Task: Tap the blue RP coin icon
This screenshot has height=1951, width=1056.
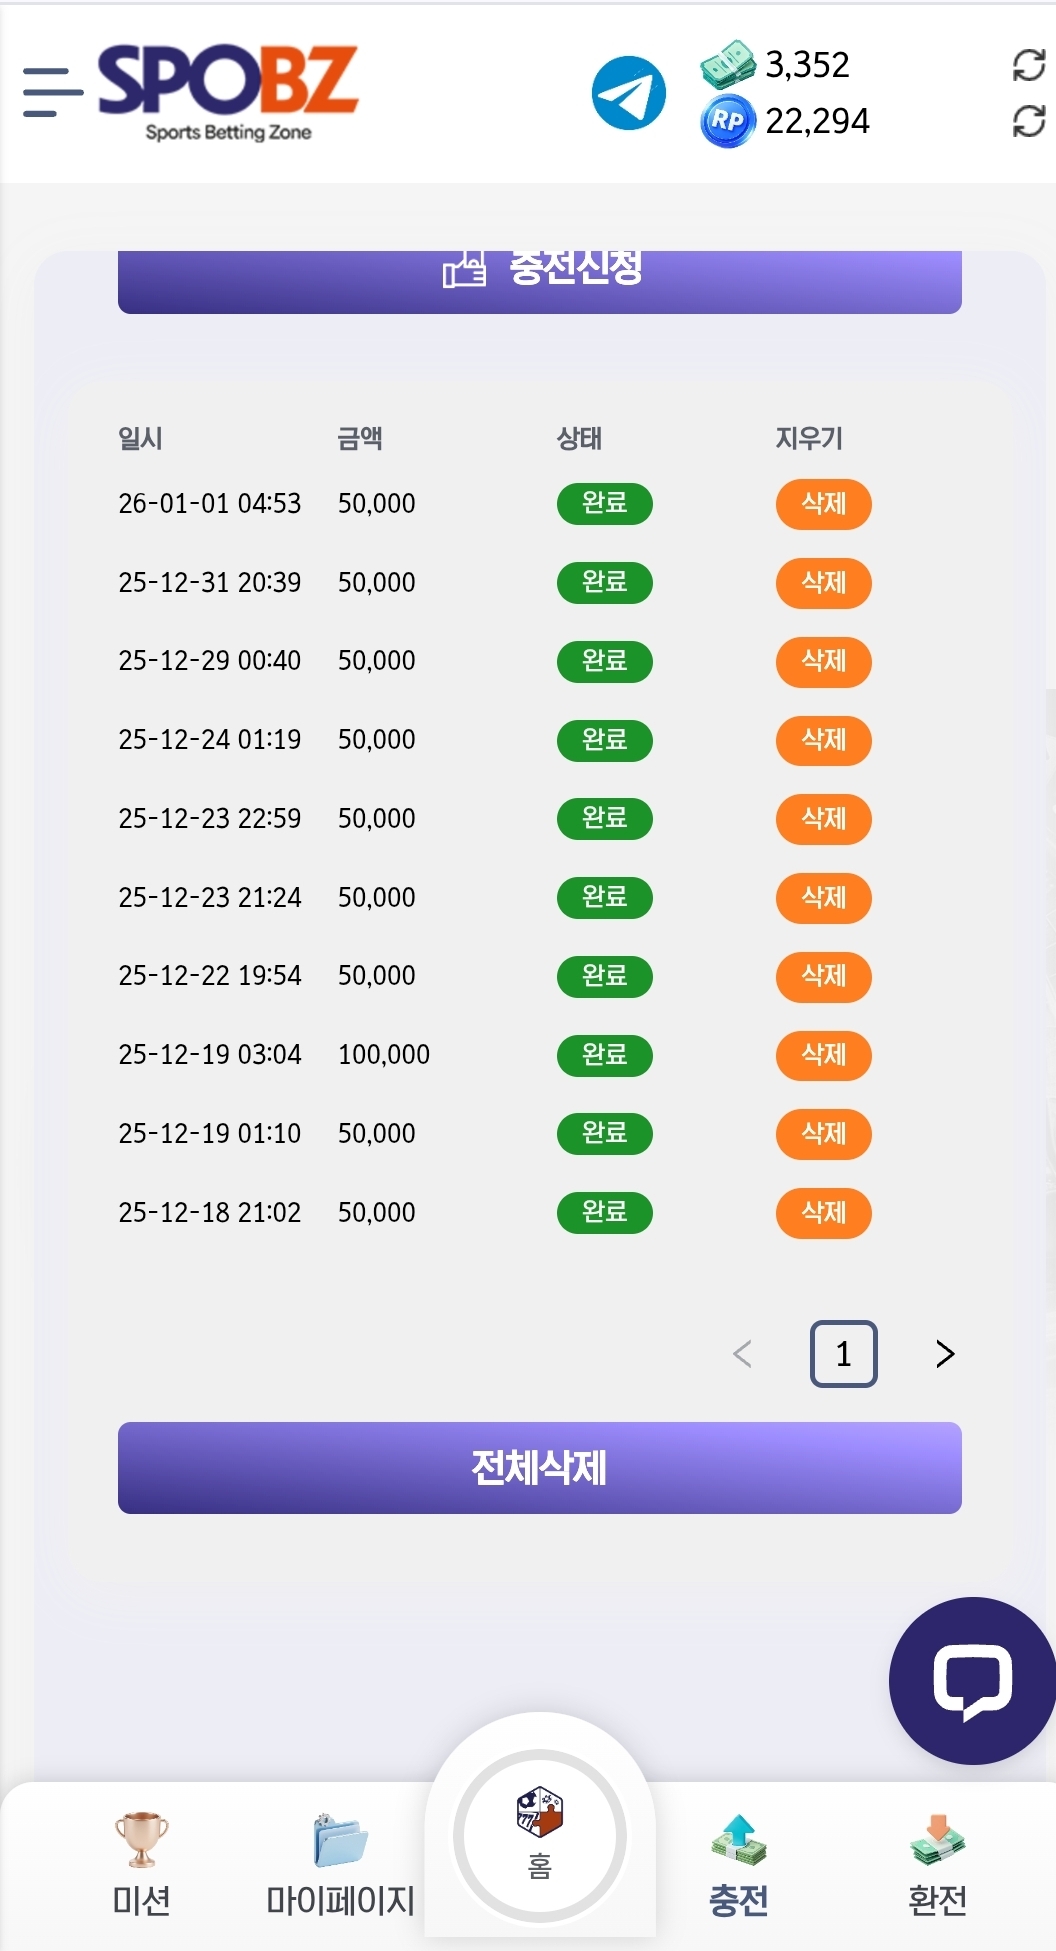Action: click(x=727, y=122)
